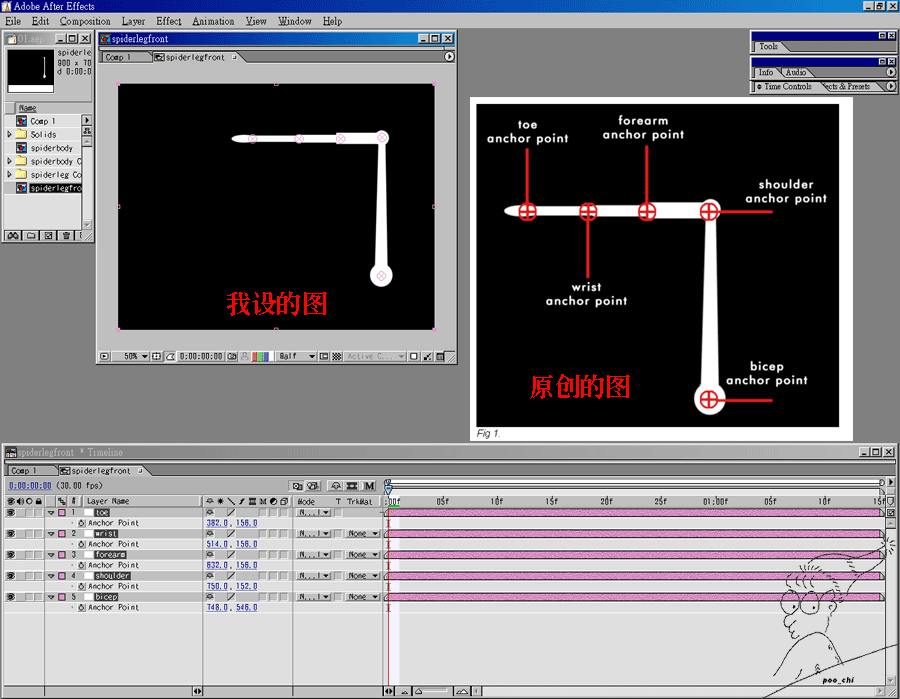Image resolution: width=900 pixels, height=699 pixels.
Task: Click the Draft 3D icon in Timeline
Action: (x=312, y=486)
